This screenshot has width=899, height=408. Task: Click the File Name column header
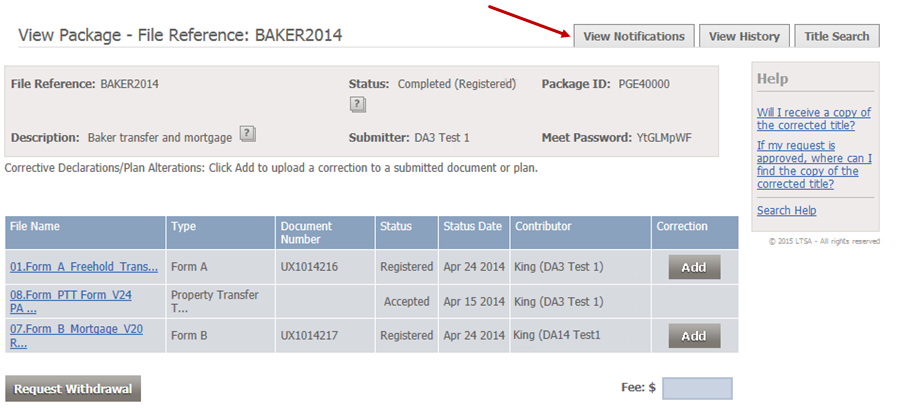coord(86,233)
